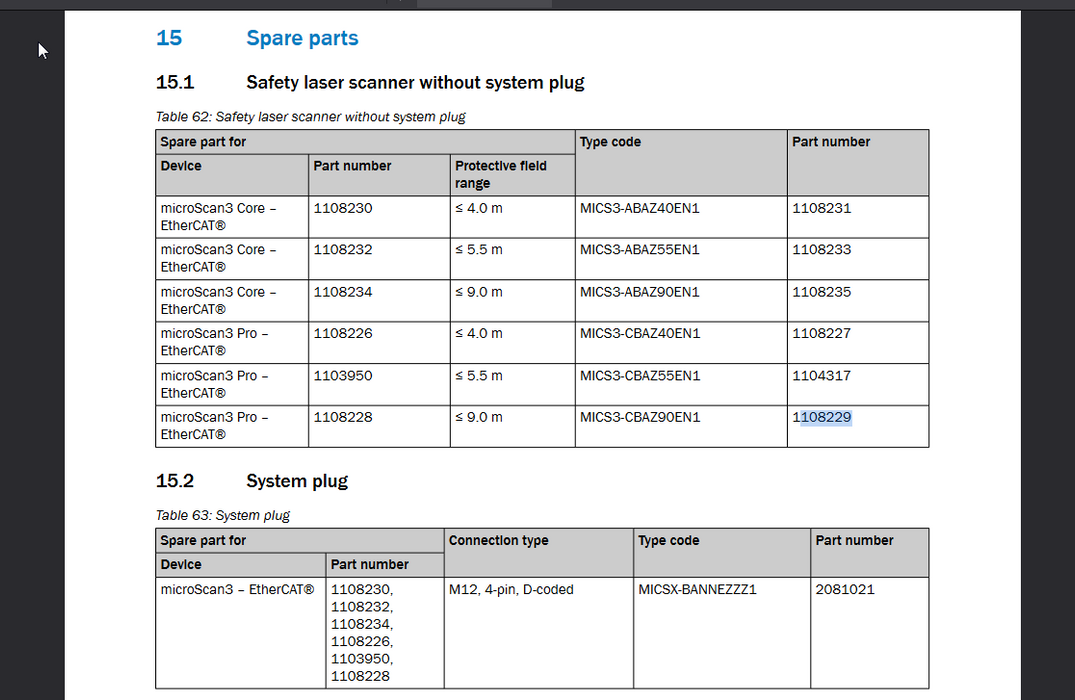Click part number 1108234 in Table 62
This screenshot has height=700, width=1075.
pyautogui.click(x=343, y=292)
